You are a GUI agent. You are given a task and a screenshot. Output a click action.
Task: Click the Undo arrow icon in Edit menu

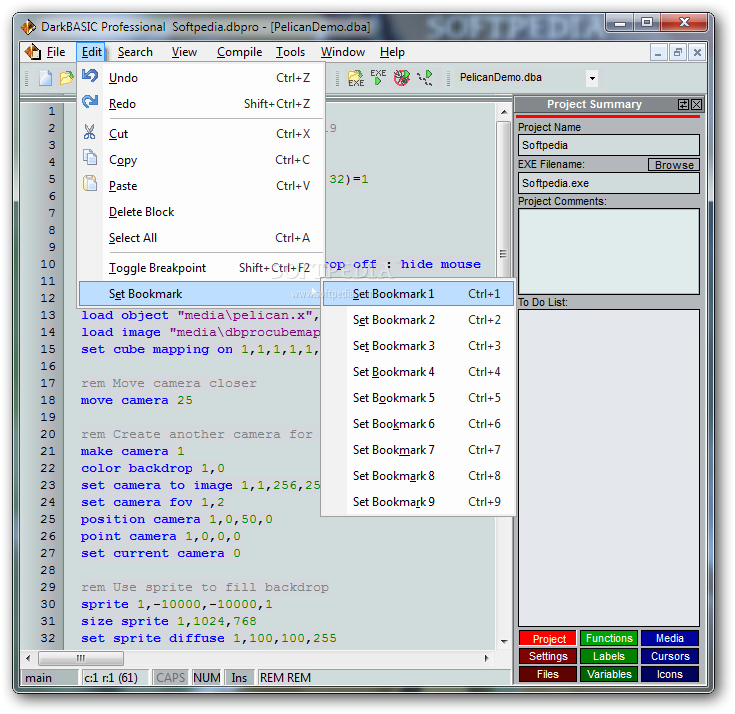pos(90,75)
